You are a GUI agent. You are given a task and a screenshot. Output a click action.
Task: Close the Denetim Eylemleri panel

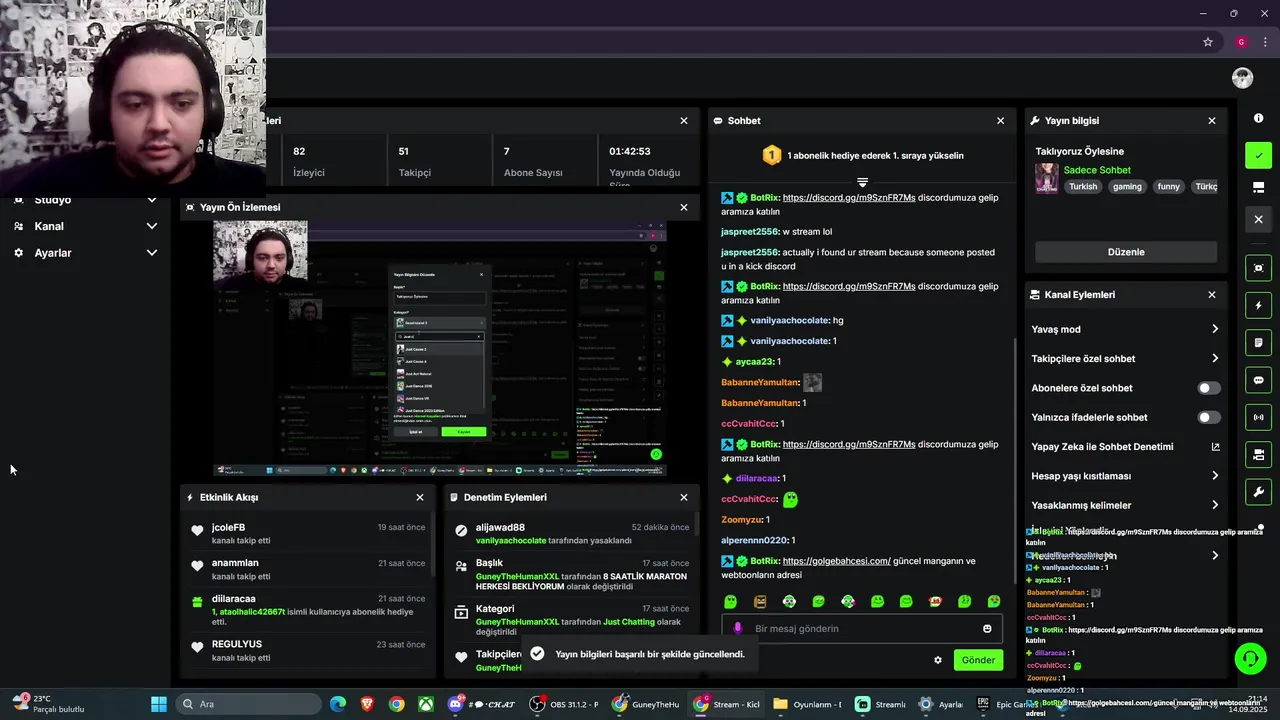pyautogui.click(x=684, y=497)
